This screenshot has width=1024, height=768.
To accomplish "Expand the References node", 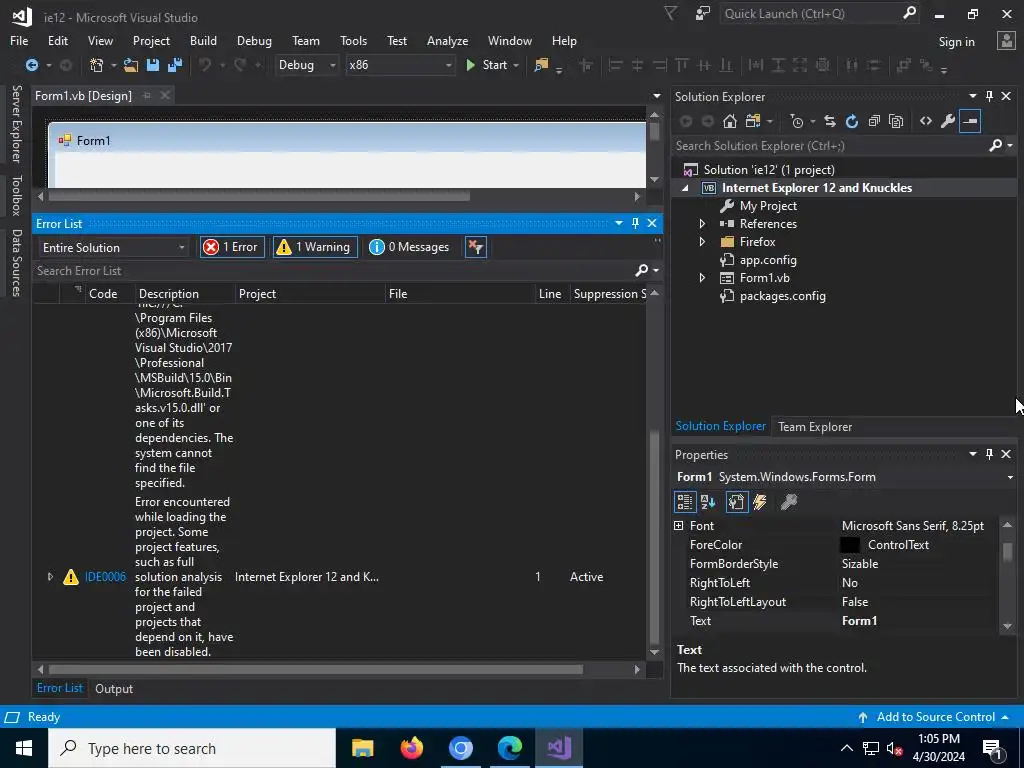I will click(702, 223).
